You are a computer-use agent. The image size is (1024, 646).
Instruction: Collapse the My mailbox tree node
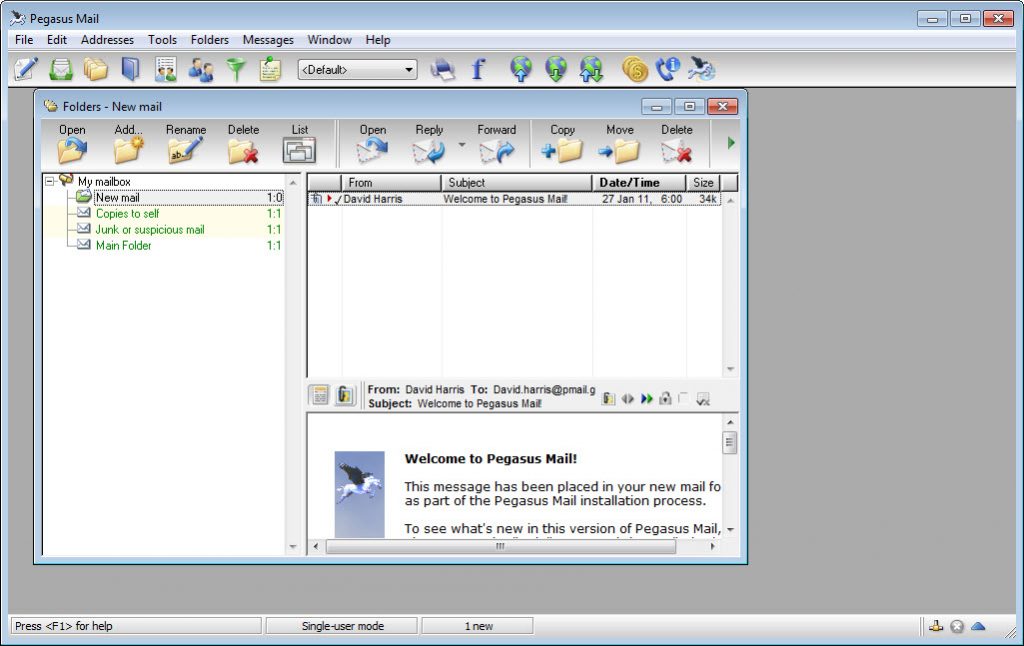(50, 181)
